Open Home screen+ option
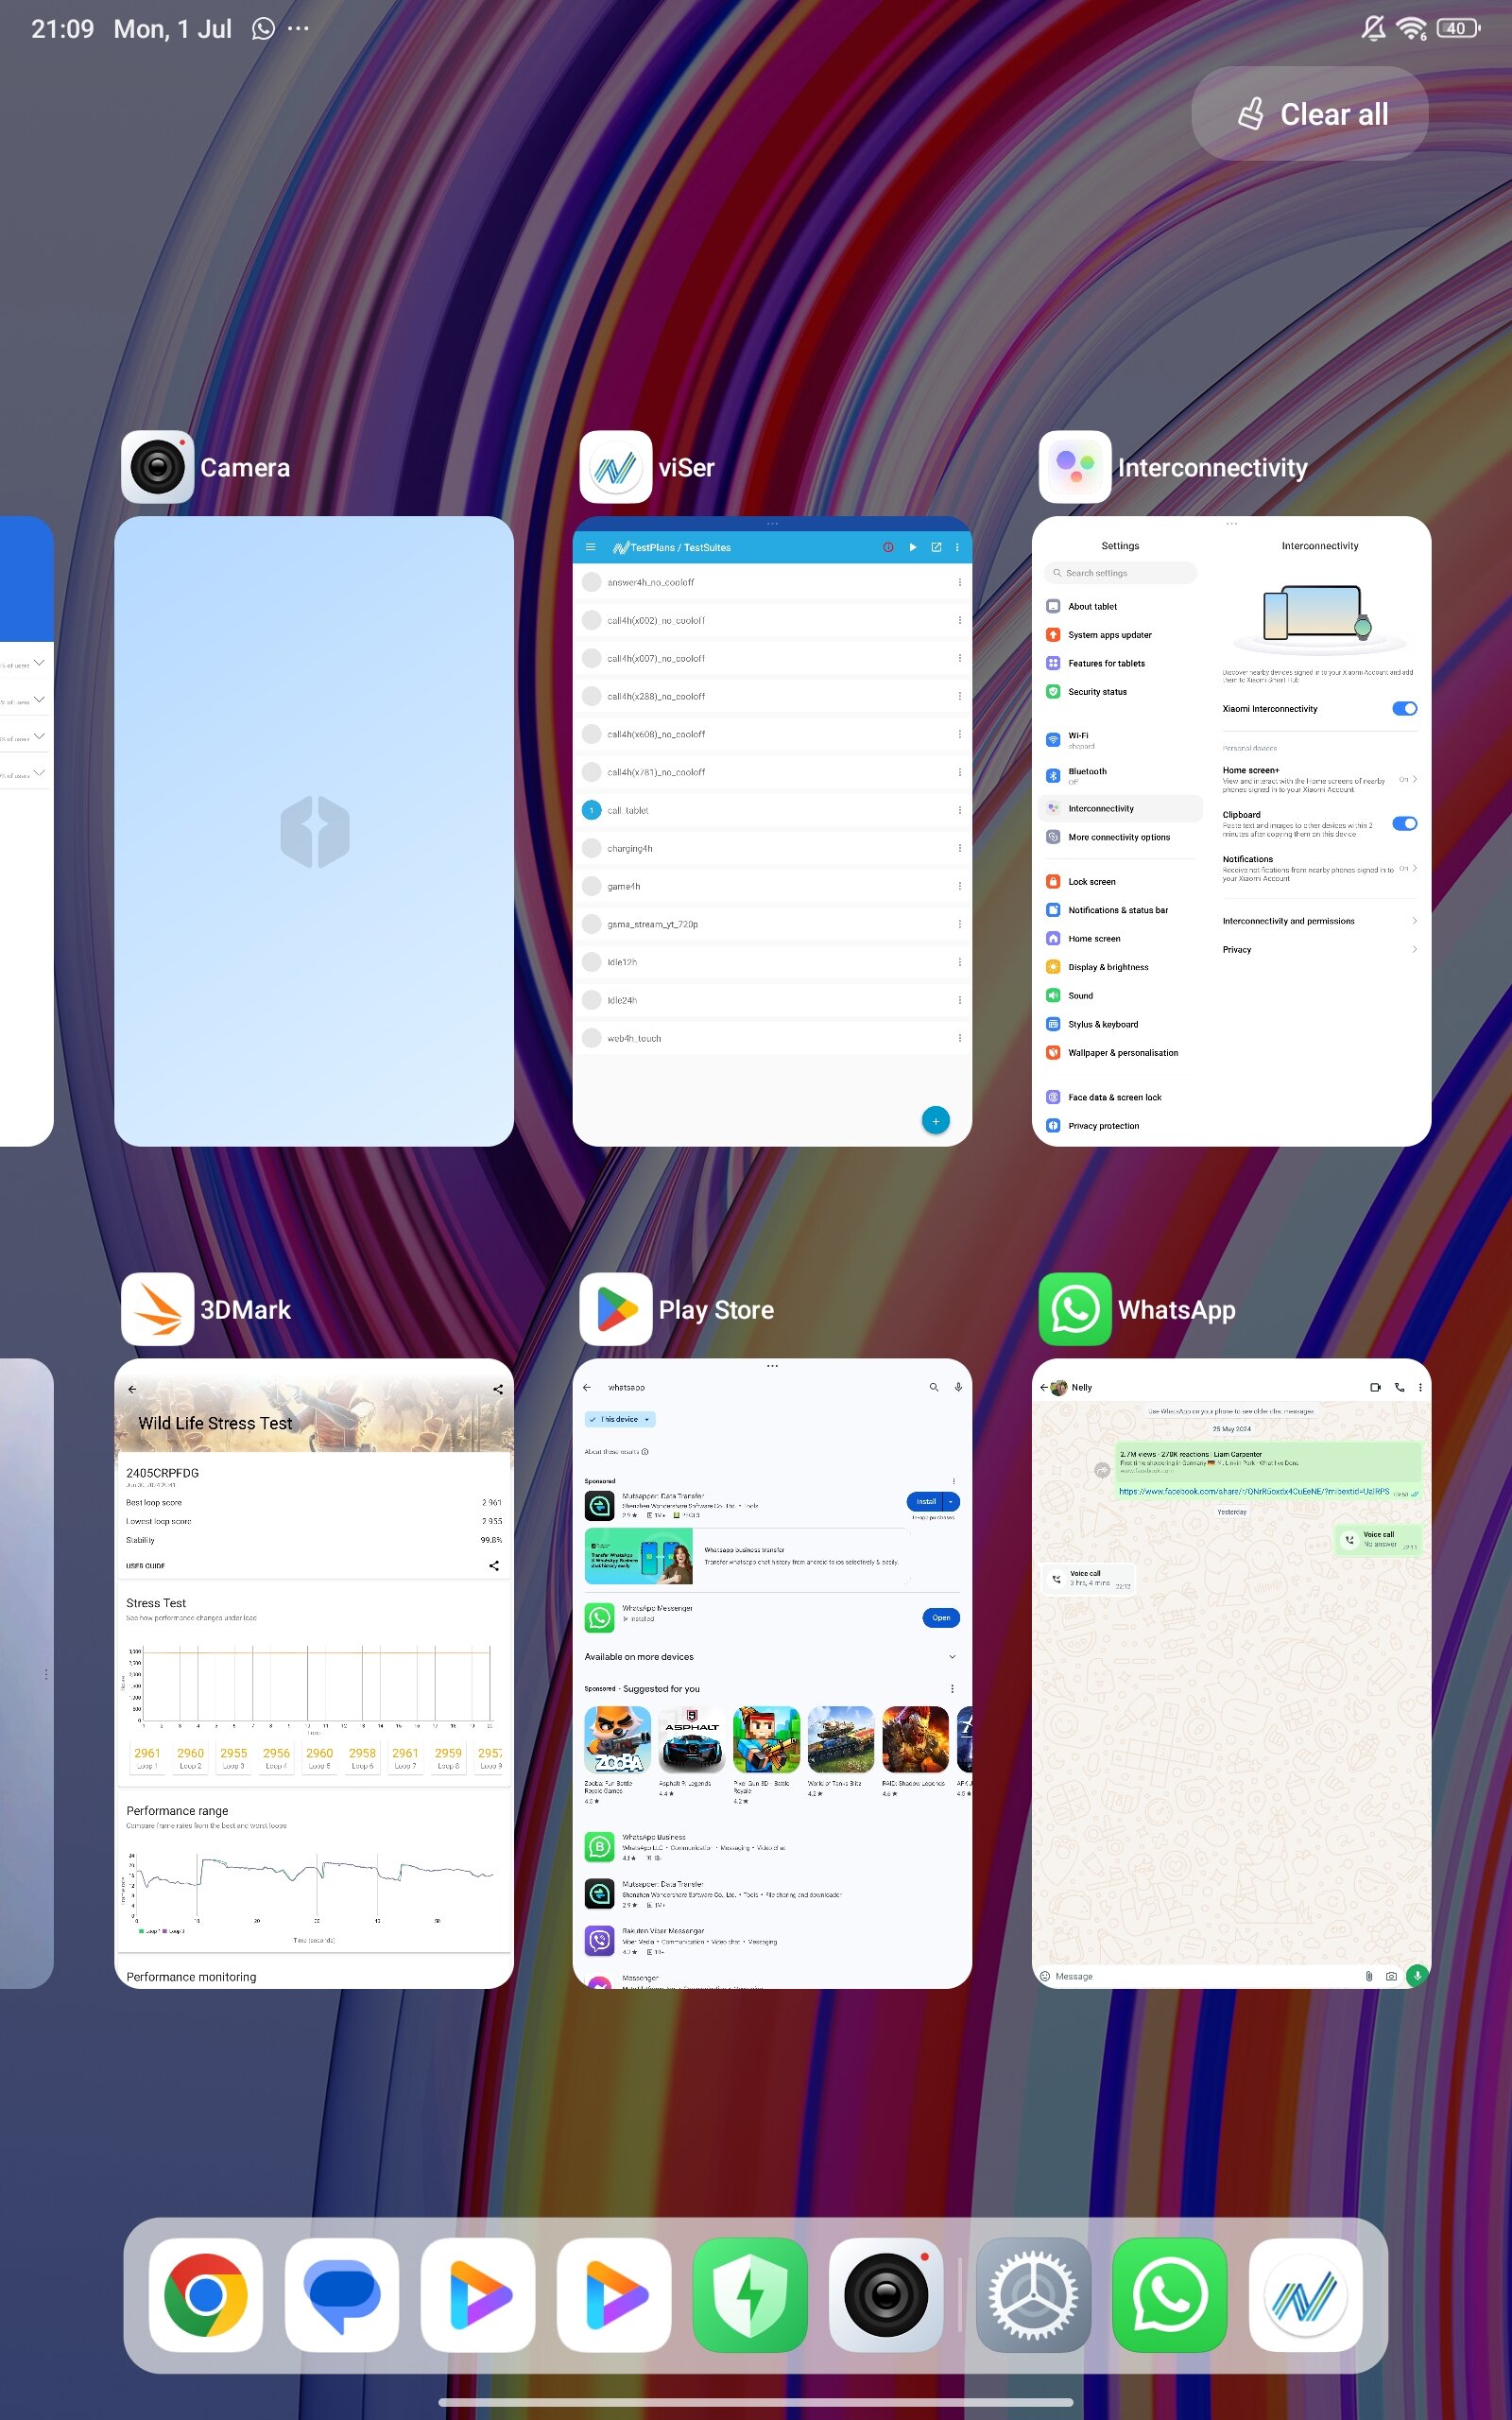The width and height of the screenshot is (1512, 2420). coord(1319,779)
